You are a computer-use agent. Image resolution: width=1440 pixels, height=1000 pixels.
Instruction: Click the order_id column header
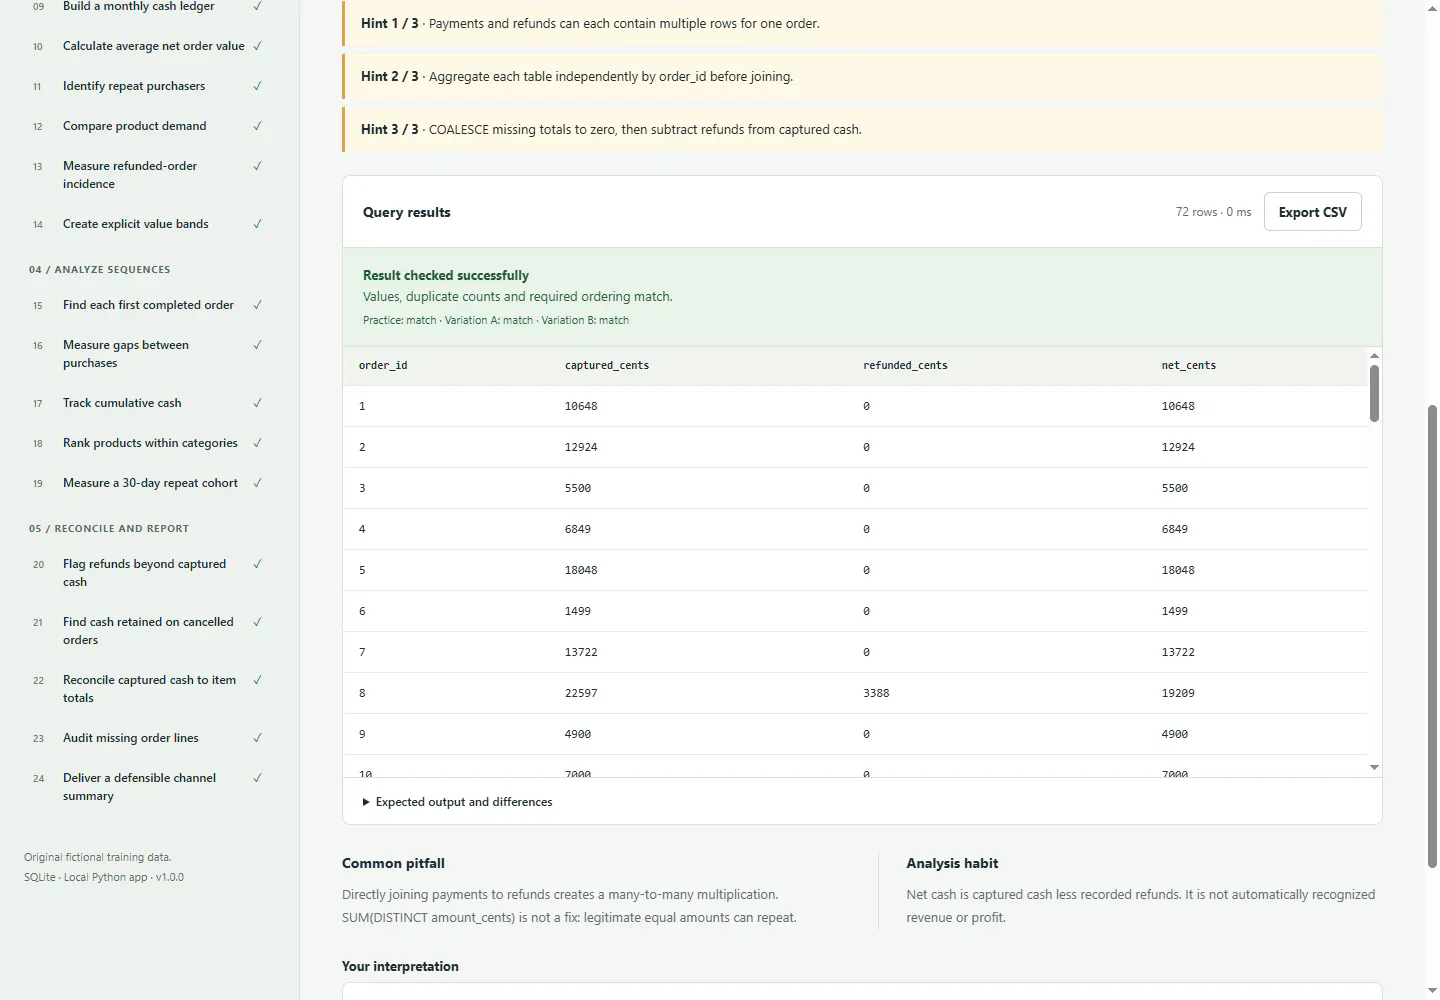pyautogui.click(x=383, y=366)
